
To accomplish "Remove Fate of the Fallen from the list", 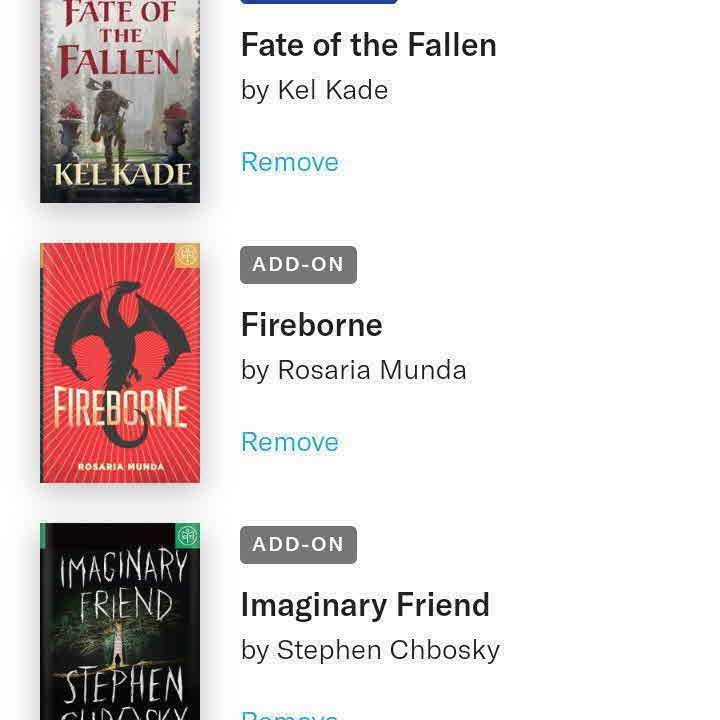I will pos(290,162).
